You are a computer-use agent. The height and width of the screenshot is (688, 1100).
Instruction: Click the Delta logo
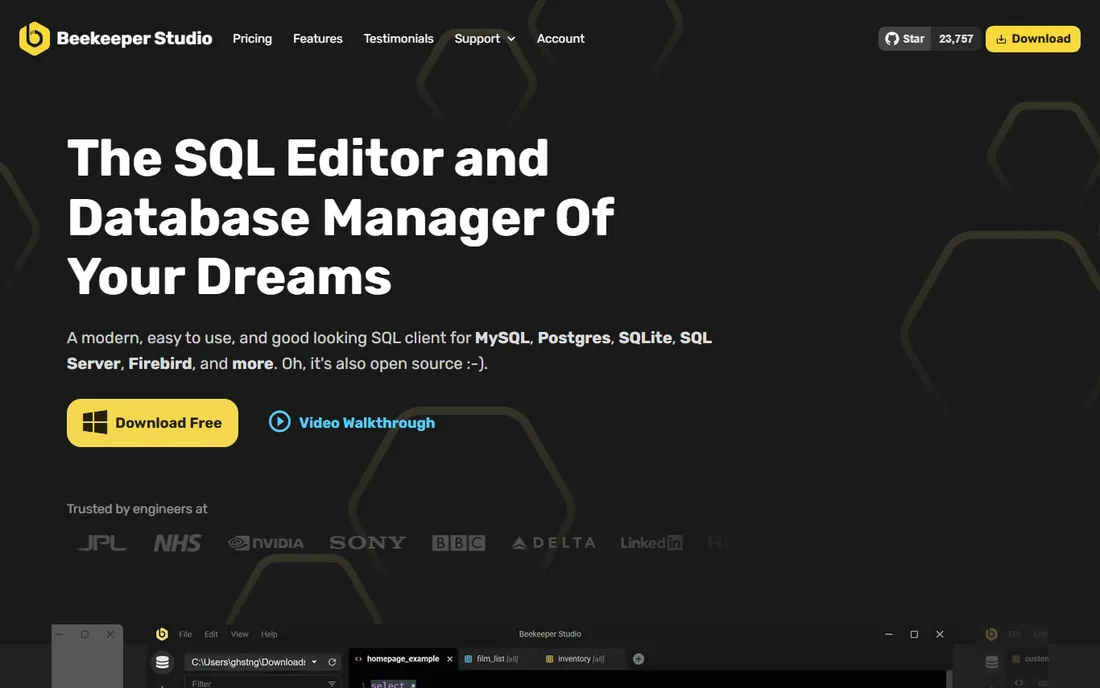point(554,543)
